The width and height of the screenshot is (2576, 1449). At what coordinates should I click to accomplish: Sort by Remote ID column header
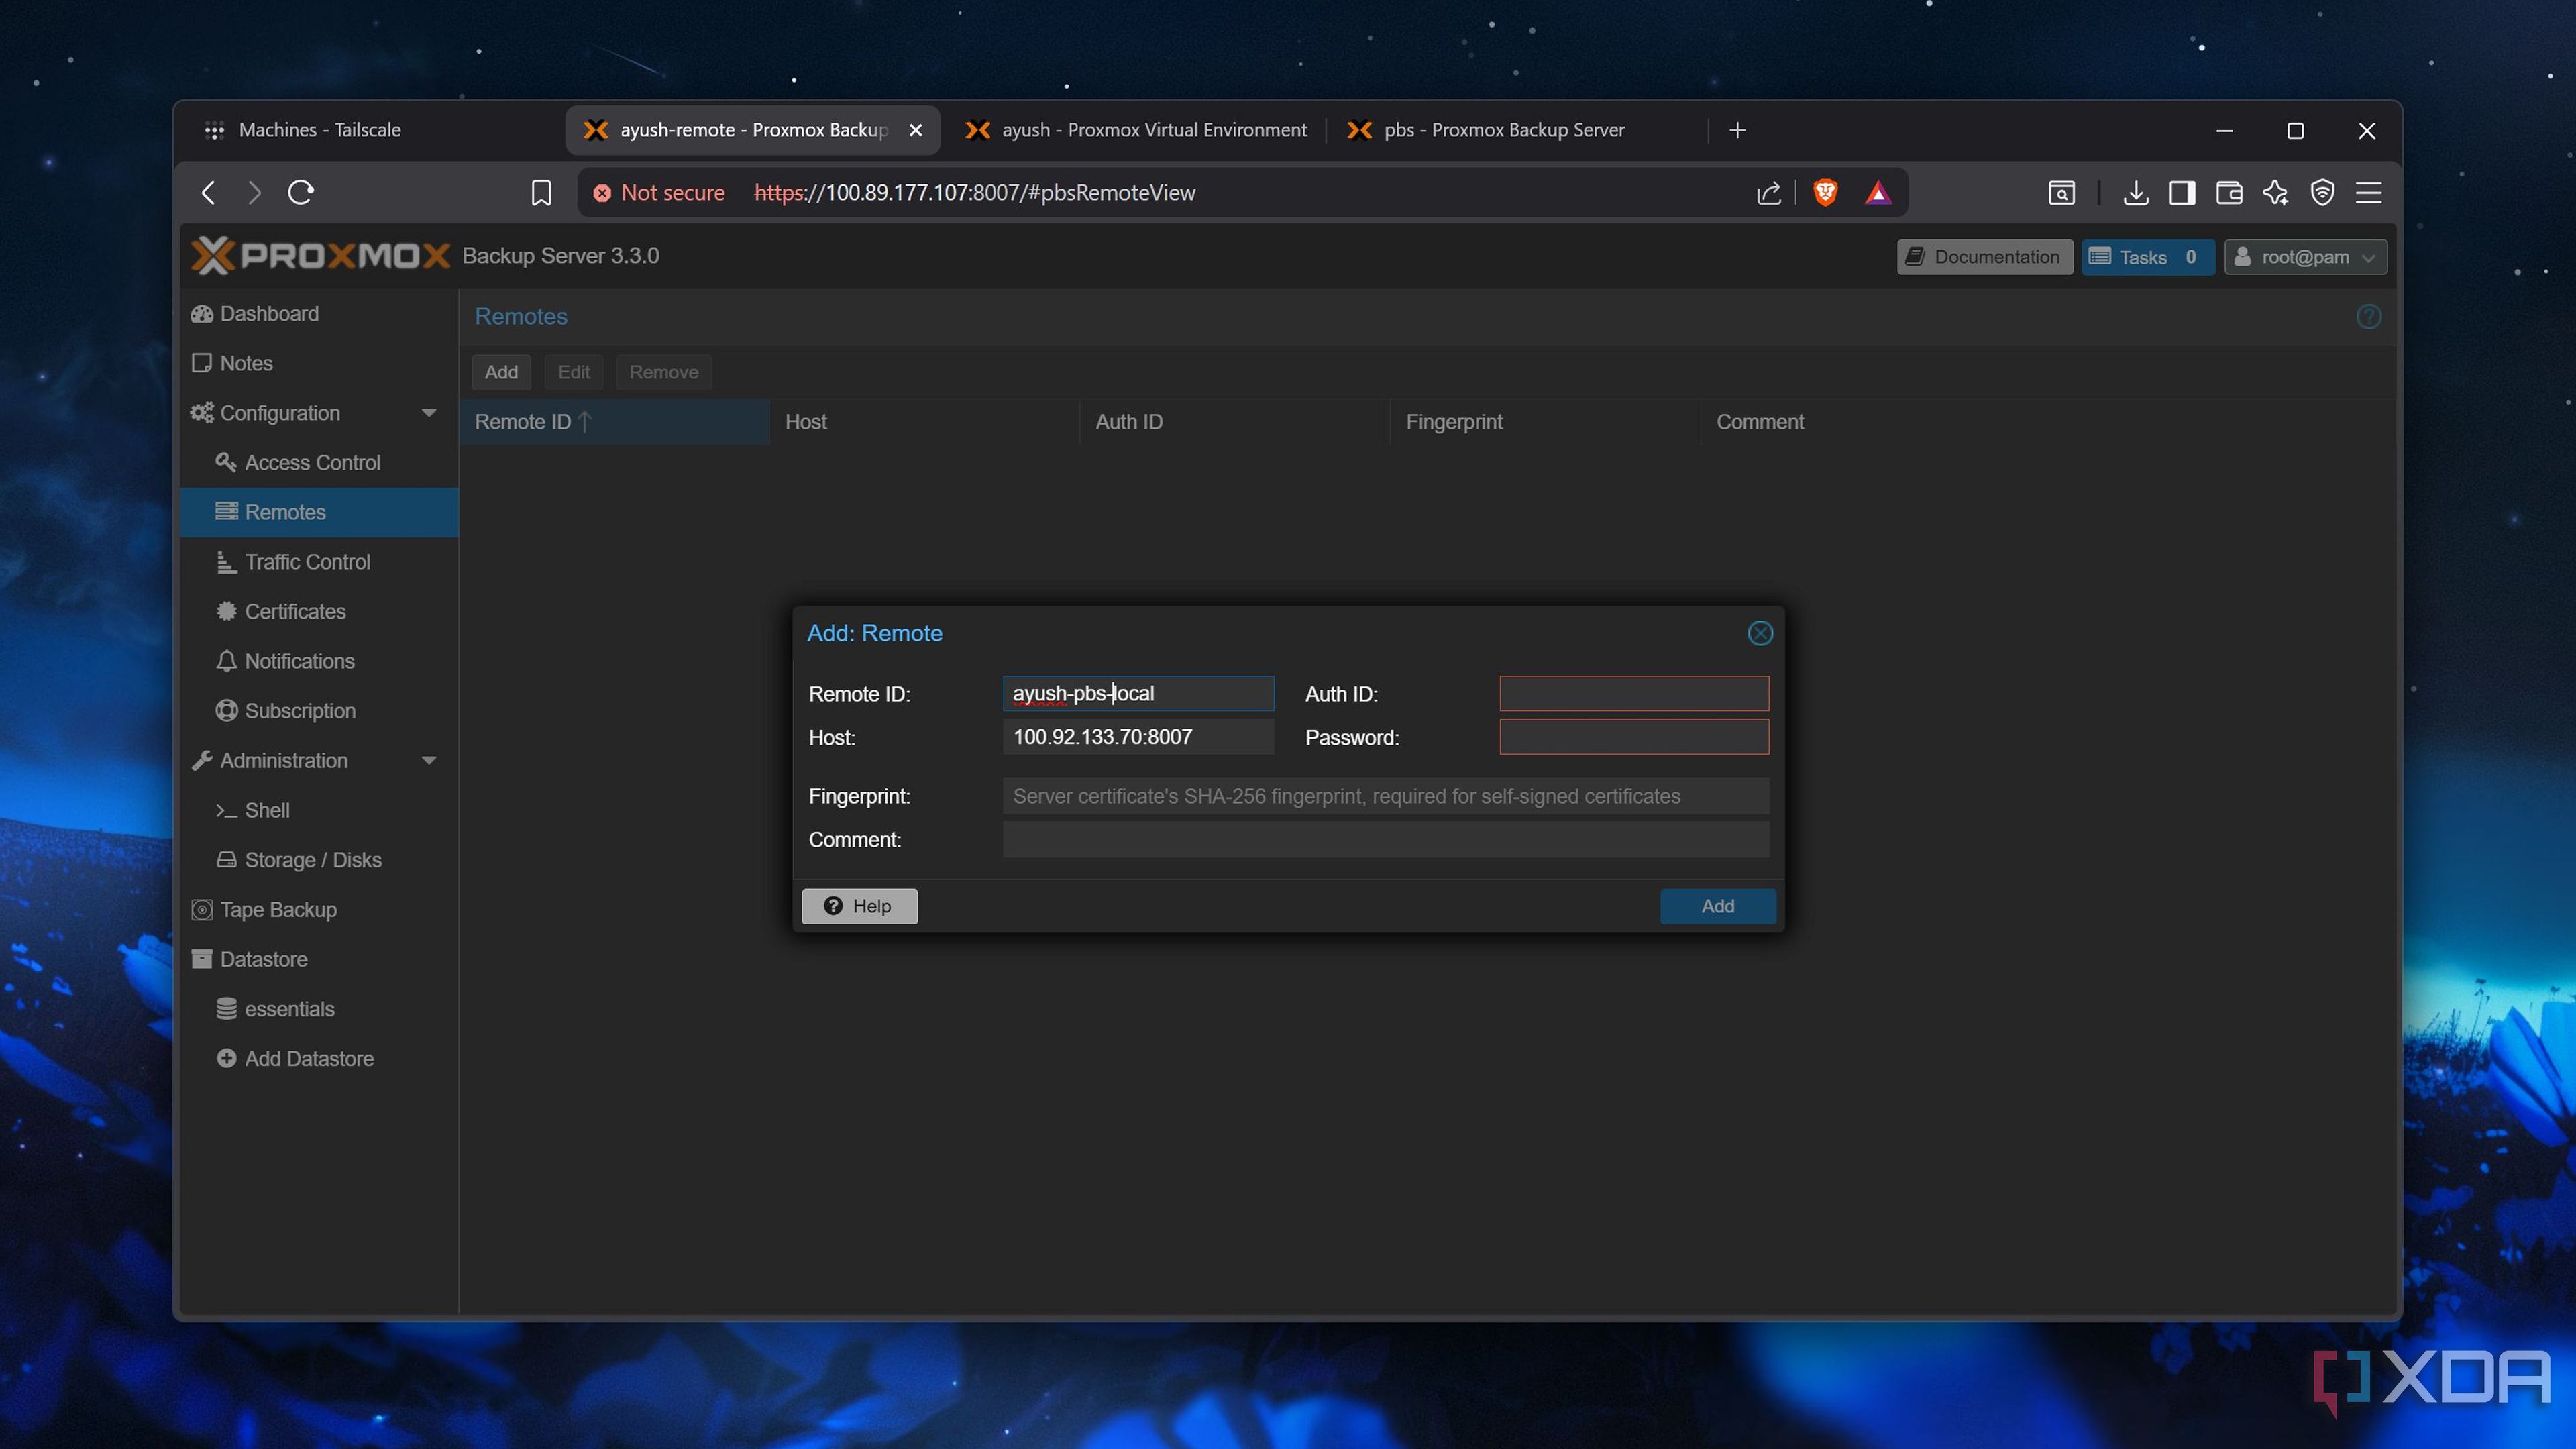(x=523, y=422)
